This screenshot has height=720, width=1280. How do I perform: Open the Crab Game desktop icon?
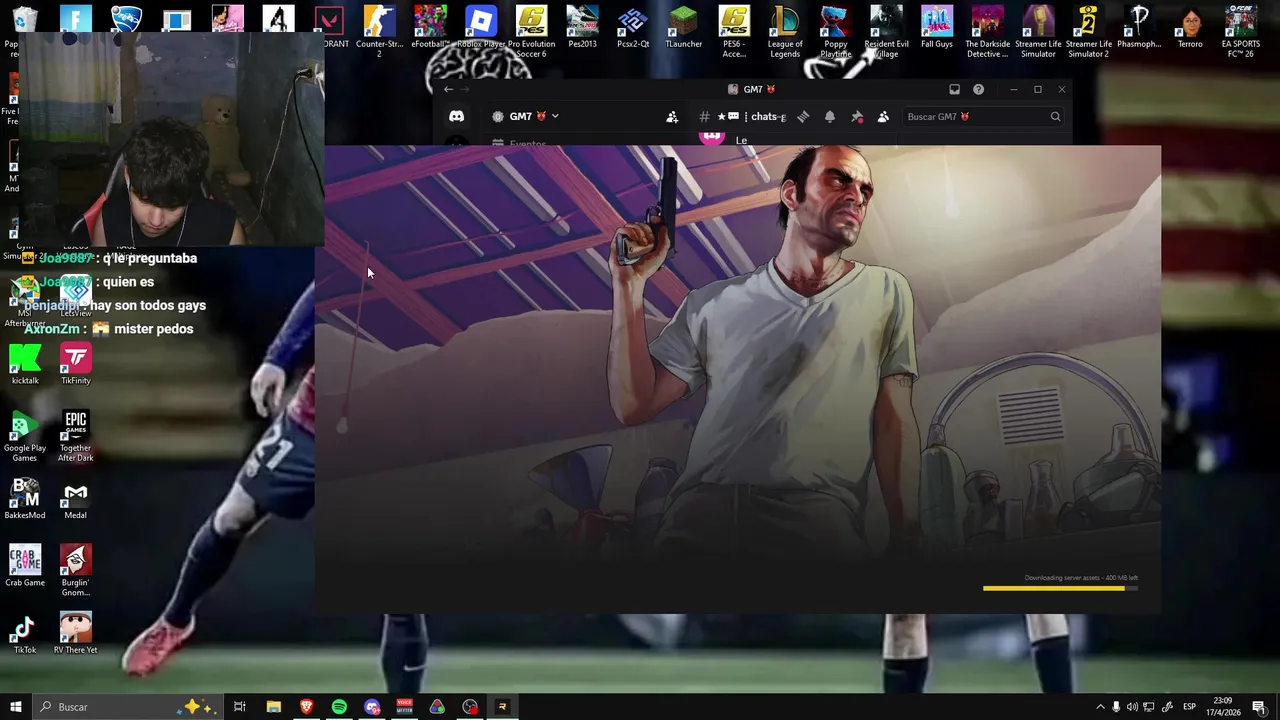point(25,566)
